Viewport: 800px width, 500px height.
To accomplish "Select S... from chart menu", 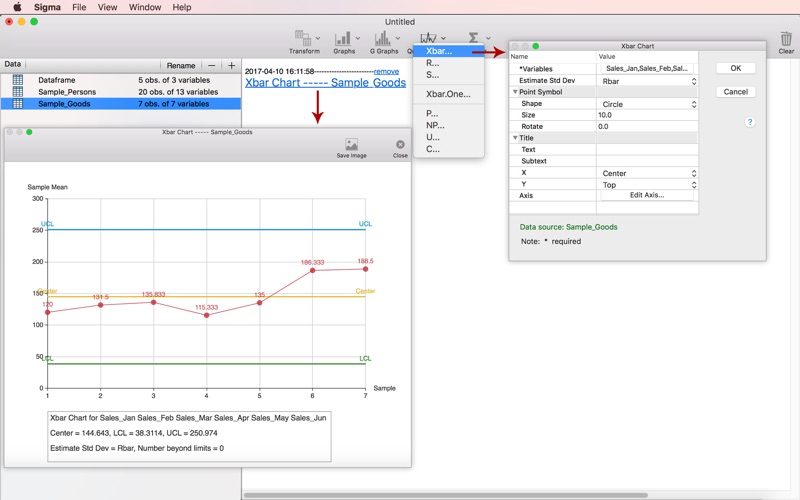I will pyautogui.click(x=448, y=74).
